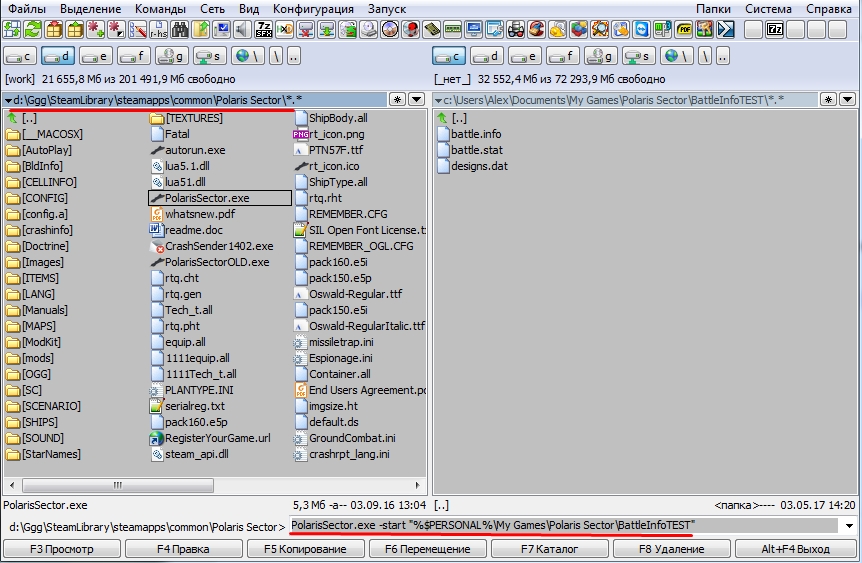
Task: Click the MP3 tool toolbar icon
Action: (x=662, y=29)
